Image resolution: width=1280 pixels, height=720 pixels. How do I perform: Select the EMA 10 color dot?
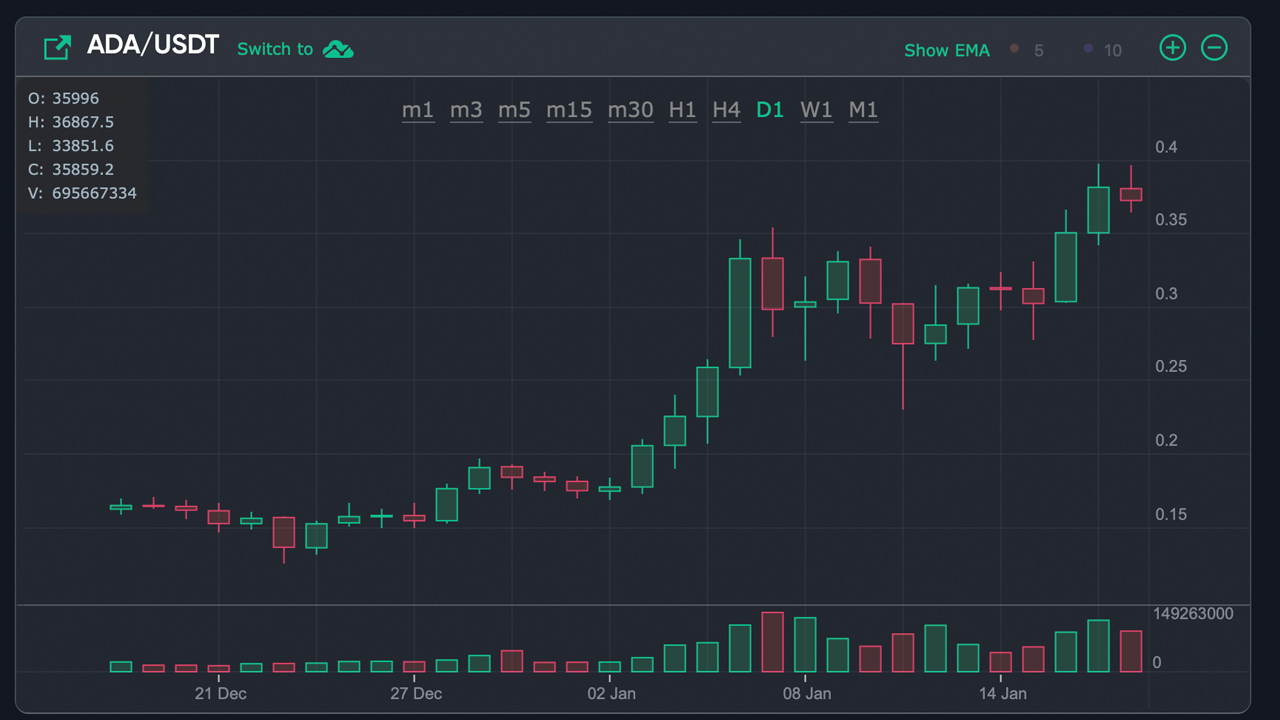(x=1088, y=48)
